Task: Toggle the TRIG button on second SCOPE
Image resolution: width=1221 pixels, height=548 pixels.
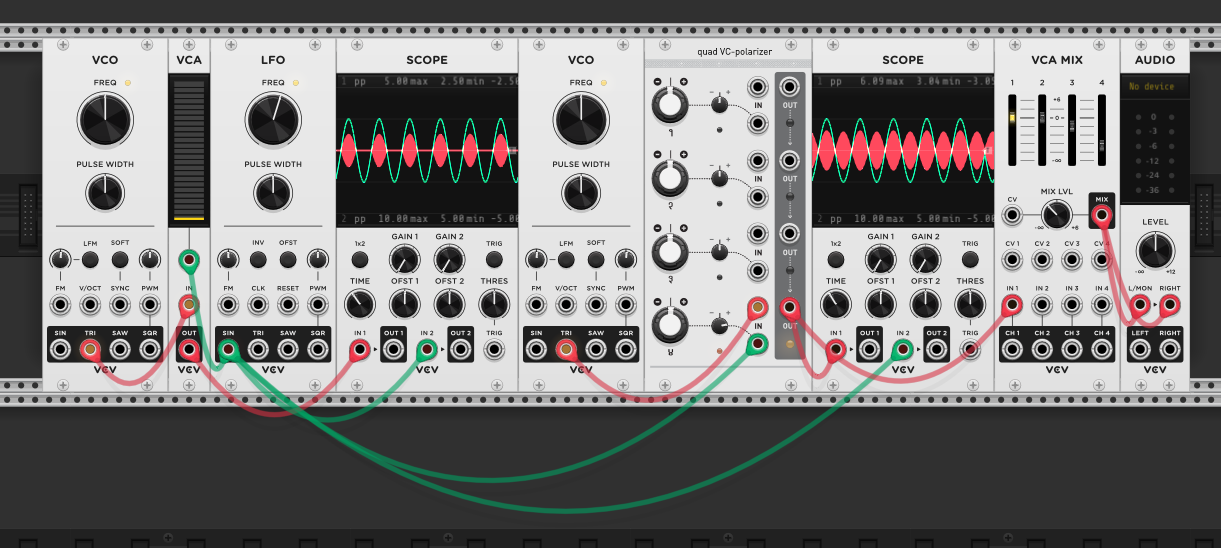Action: tap(971, 260)
